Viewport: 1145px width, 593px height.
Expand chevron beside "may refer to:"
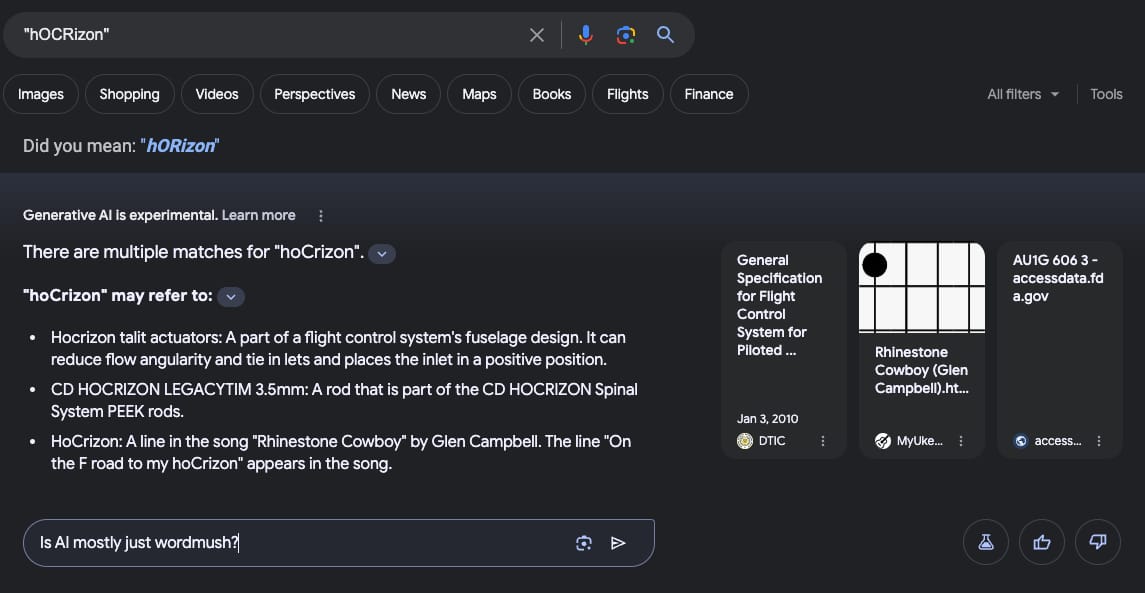tap(231, 296)
